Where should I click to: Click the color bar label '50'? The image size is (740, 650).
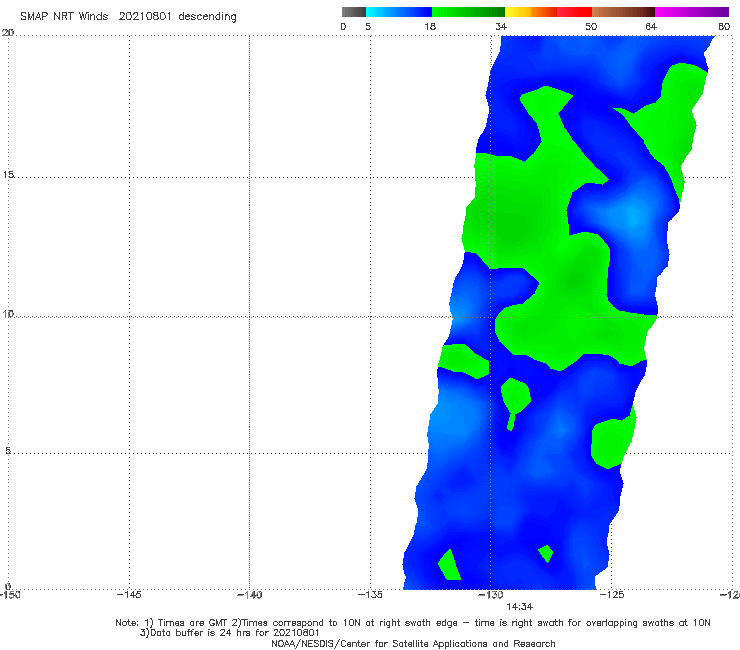(x=591, y=27)
